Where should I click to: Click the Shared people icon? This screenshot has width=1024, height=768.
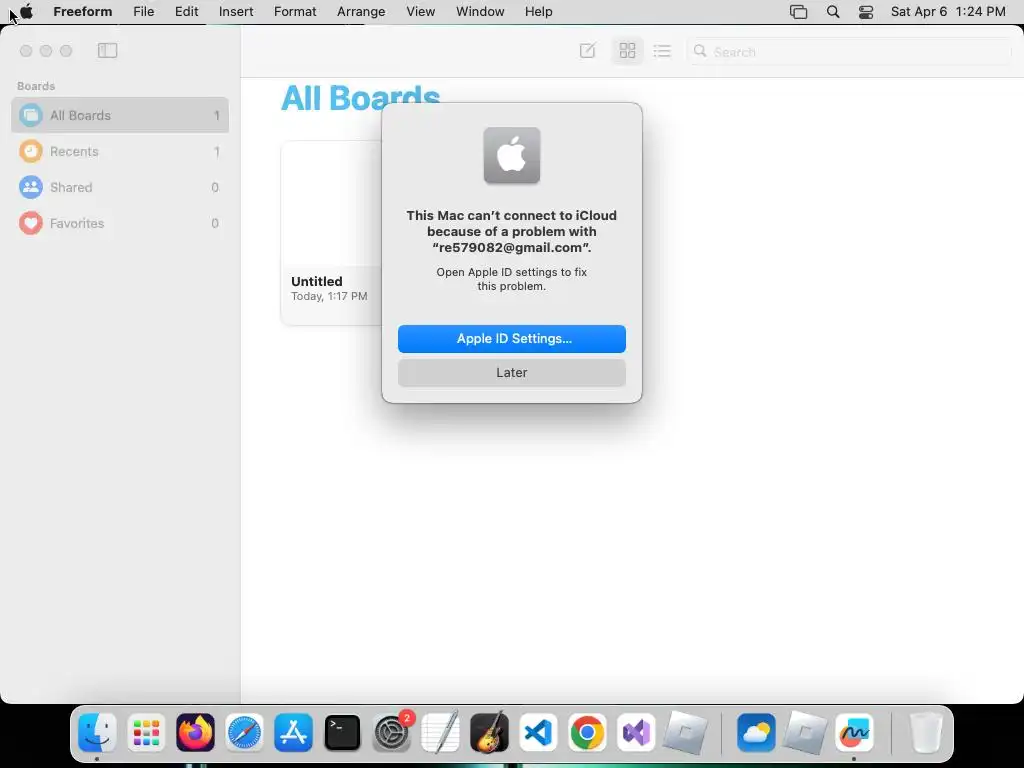pyautogui.click(x=30, y=187)
